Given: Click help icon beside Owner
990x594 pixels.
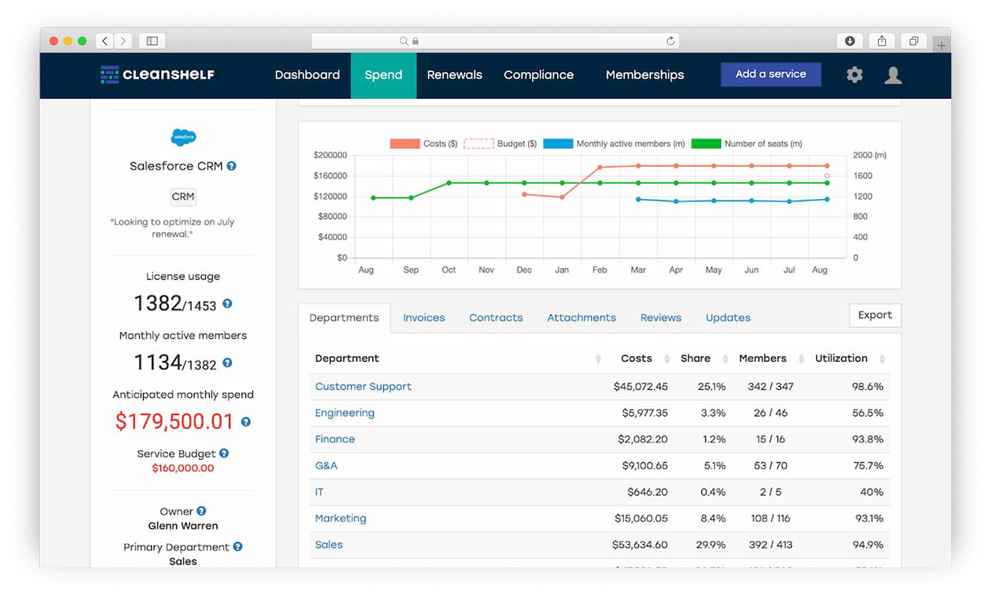Looking at the screenshot, I should (201, 511).
